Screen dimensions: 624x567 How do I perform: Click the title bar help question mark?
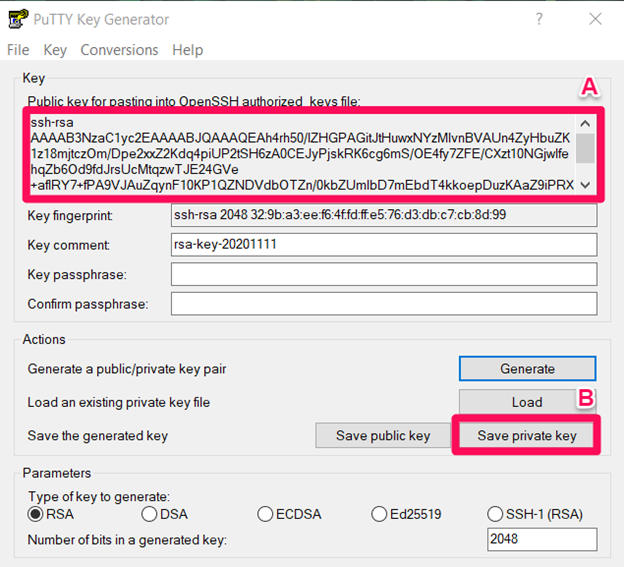coord(540,19)
